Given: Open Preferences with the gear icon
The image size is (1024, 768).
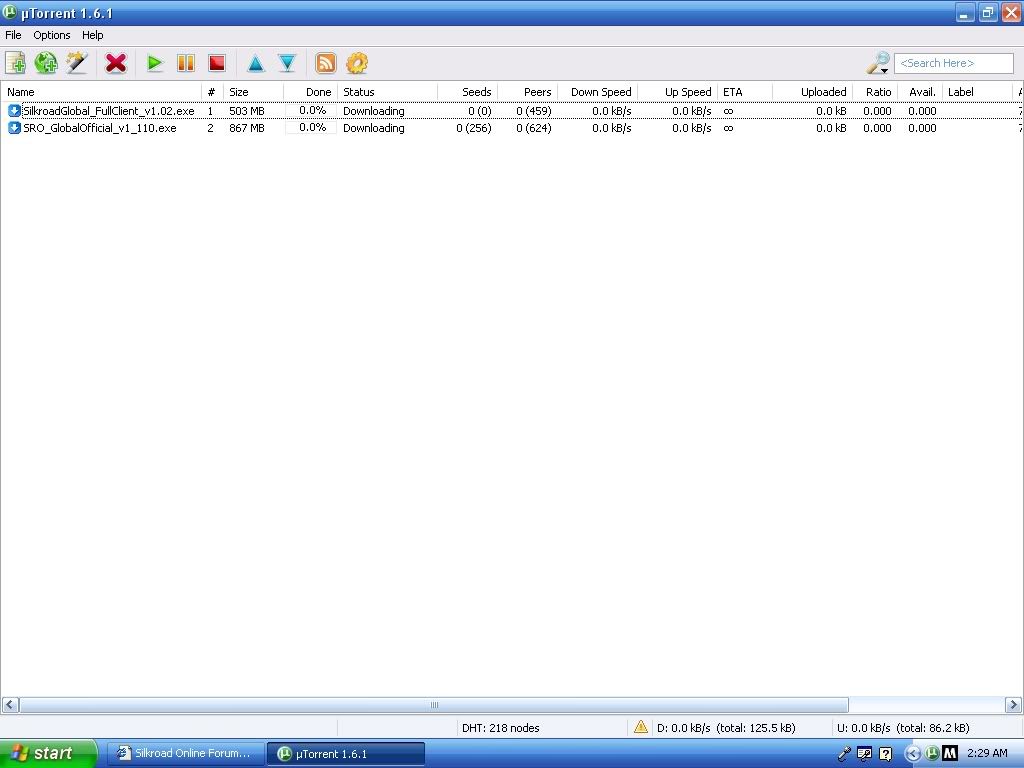Looking at the screenshot, I should tap(357, 63).
